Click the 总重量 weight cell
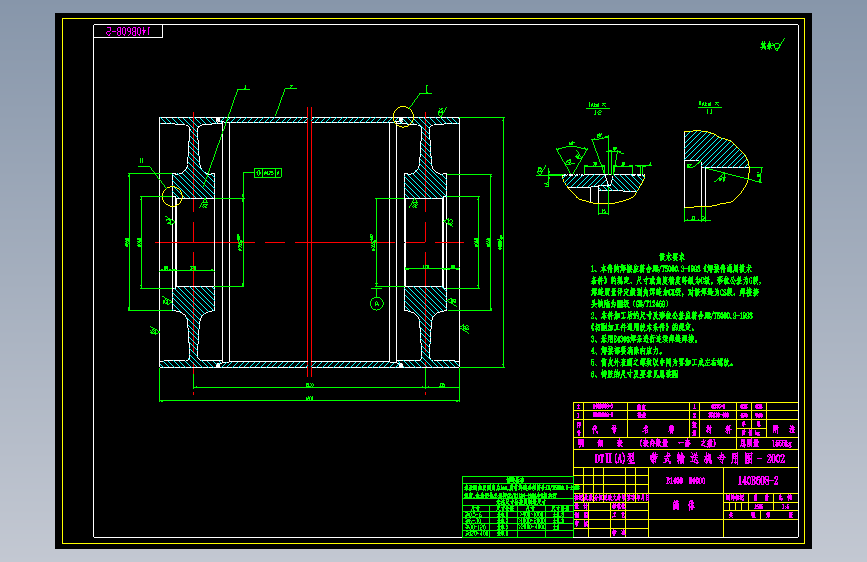 click(767, 444)
